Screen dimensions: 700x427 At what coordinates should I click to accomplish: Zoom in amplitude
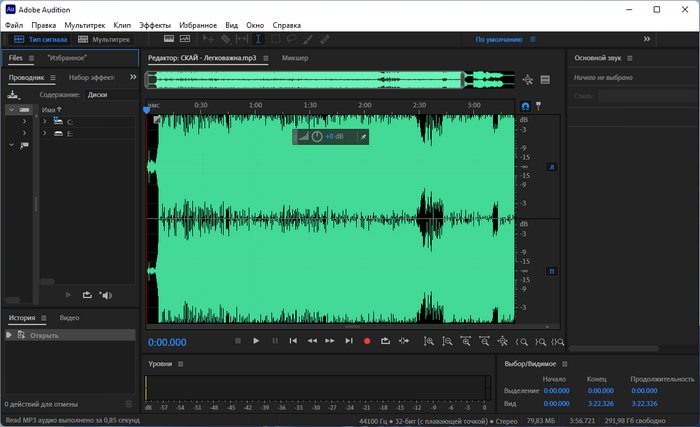tap(429, 342)
